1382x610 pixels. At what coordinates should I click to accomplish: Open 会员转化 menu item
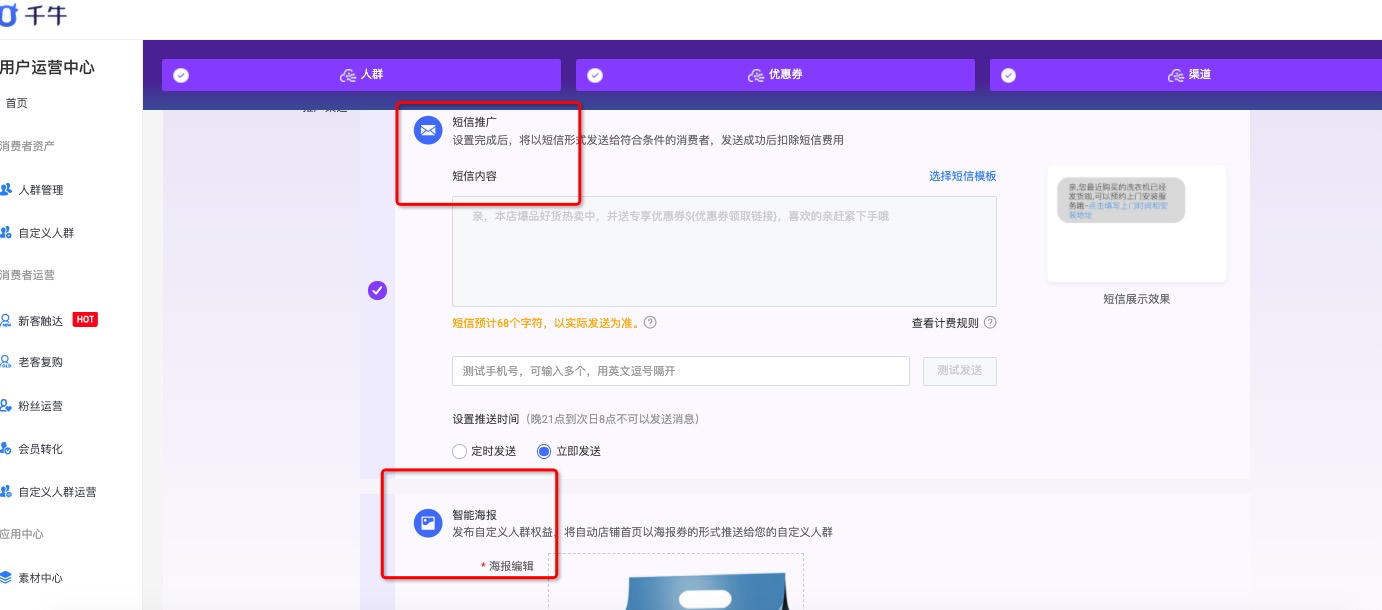click(41, 449)
